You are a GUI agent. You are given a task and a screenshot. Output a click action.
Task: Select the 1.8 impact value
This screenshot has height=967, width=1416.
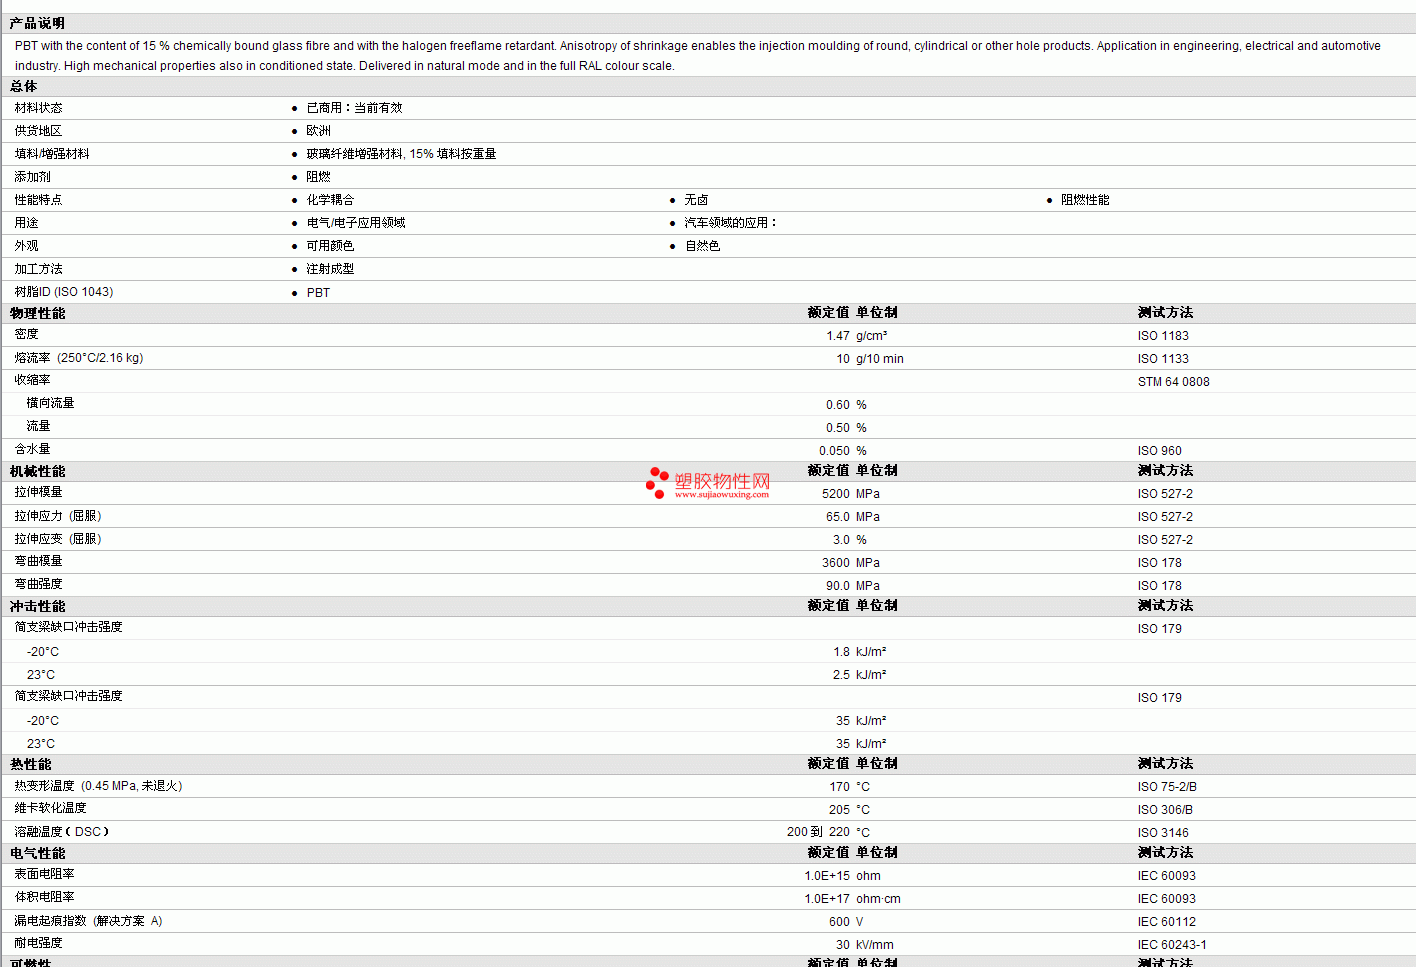coord(842,652)
